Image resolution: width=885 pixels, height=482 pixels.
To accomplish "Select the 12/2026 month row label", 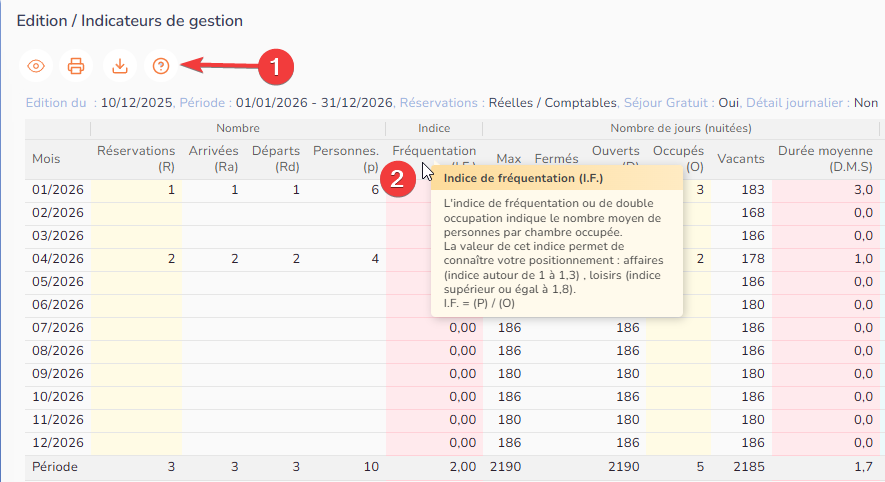I will 58,443.
